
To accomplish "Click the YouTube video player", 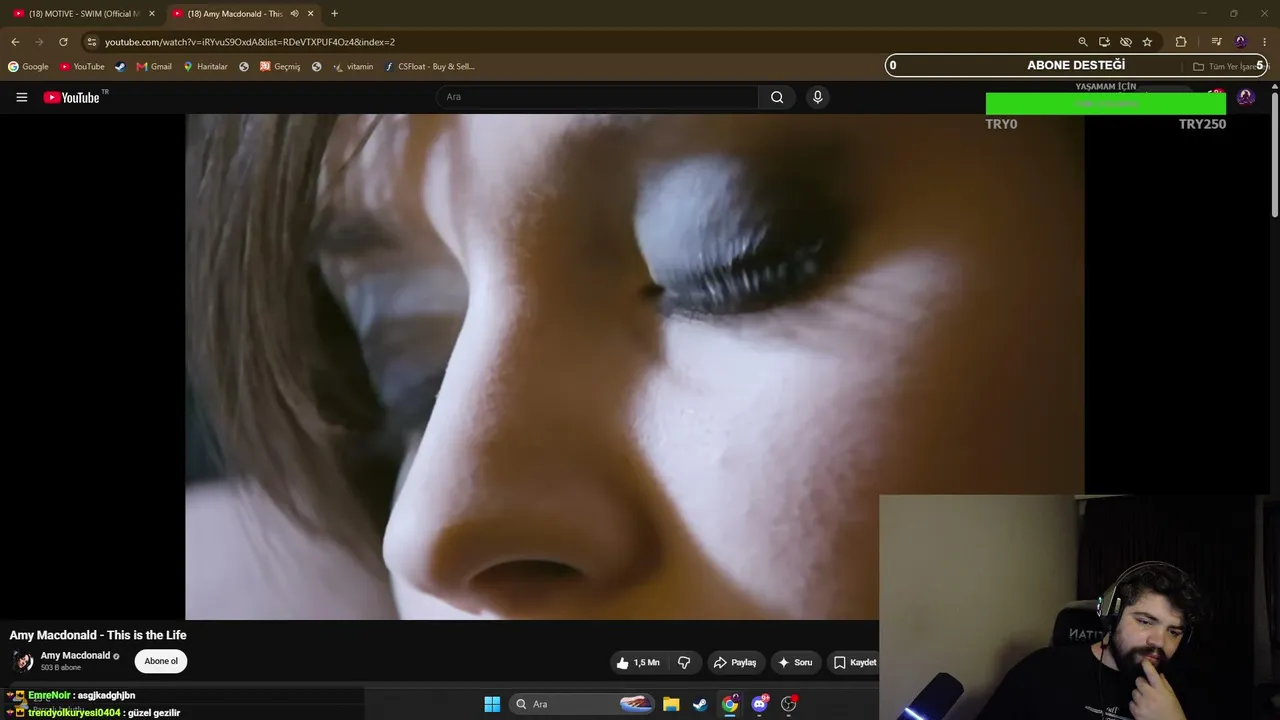I will (x=634, y=366).
